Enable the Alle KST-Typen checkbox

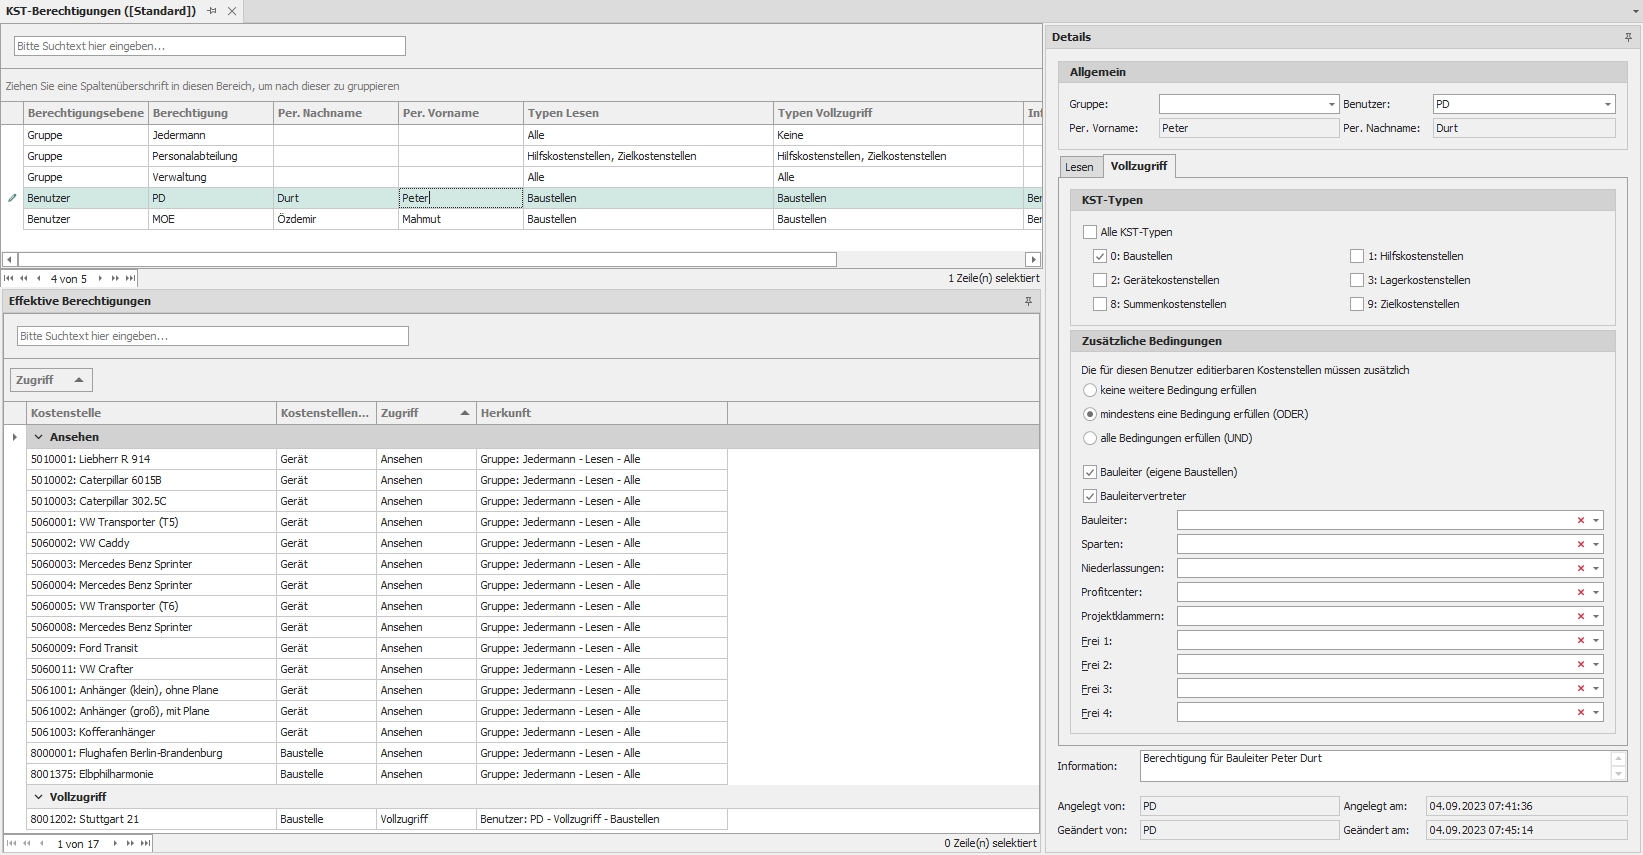click(1090, 232)
